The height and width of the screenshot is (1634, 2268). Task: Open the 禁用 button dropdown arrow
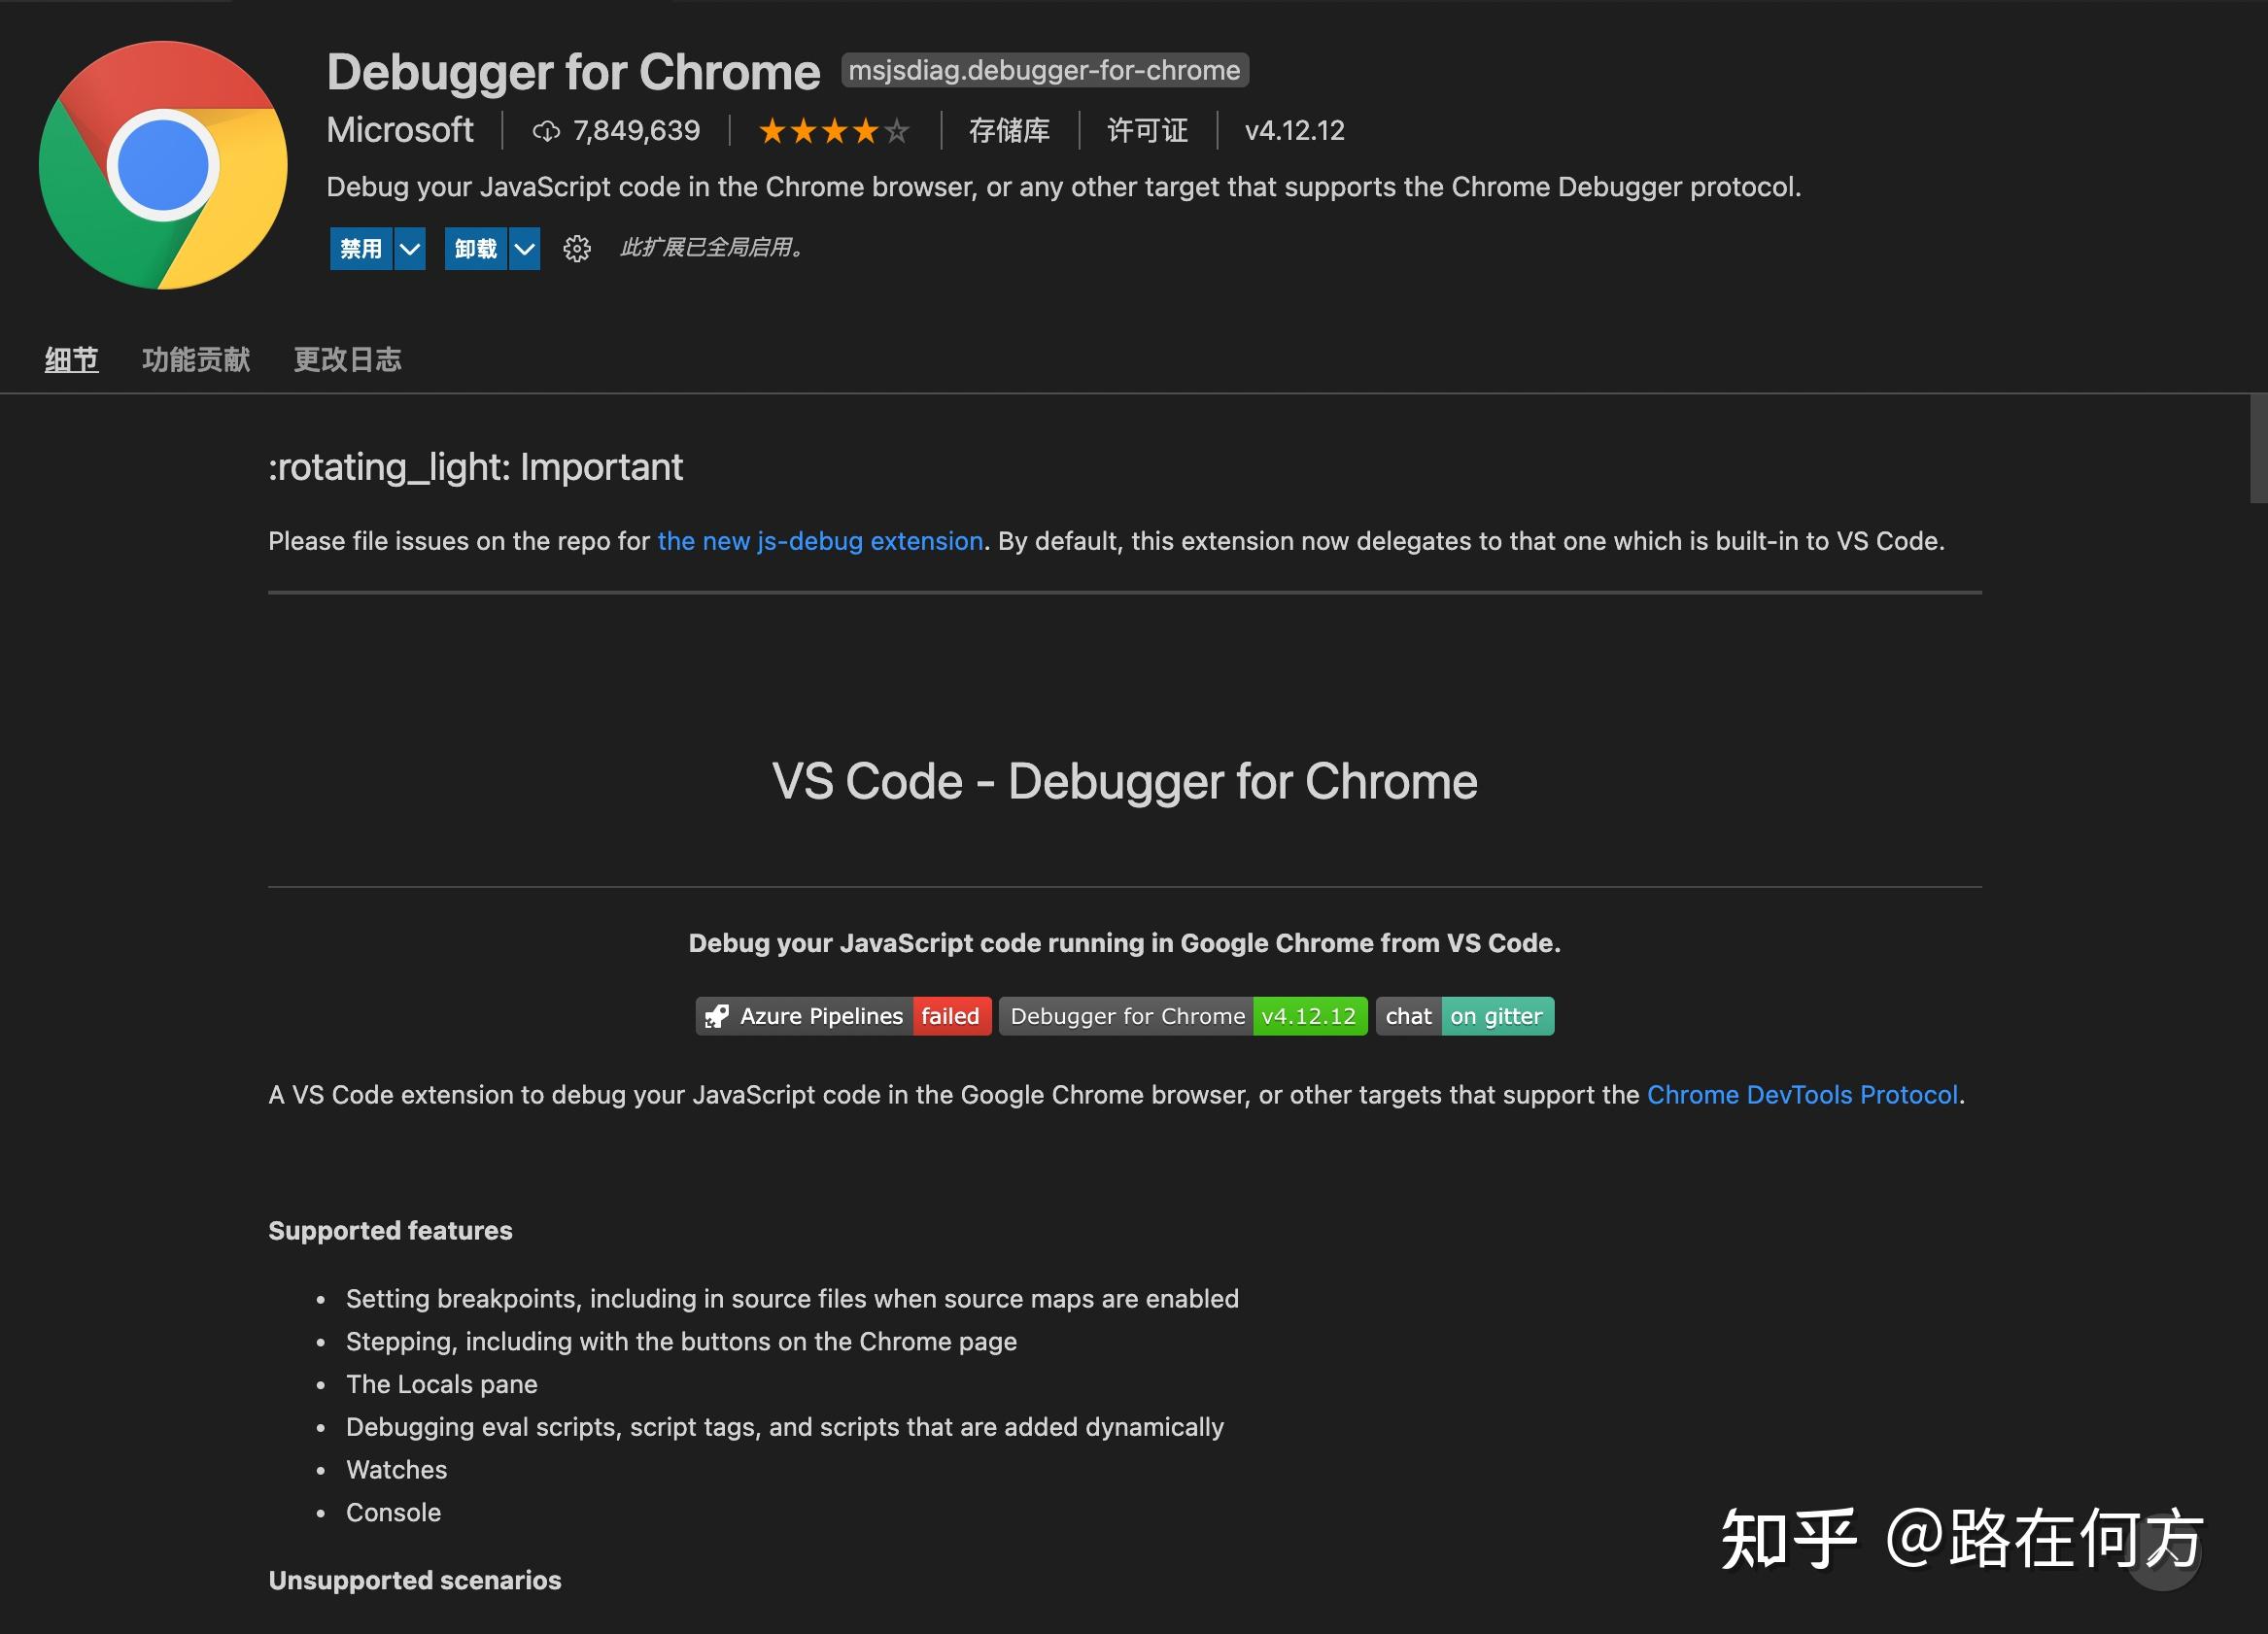click(x=409, y=249)
